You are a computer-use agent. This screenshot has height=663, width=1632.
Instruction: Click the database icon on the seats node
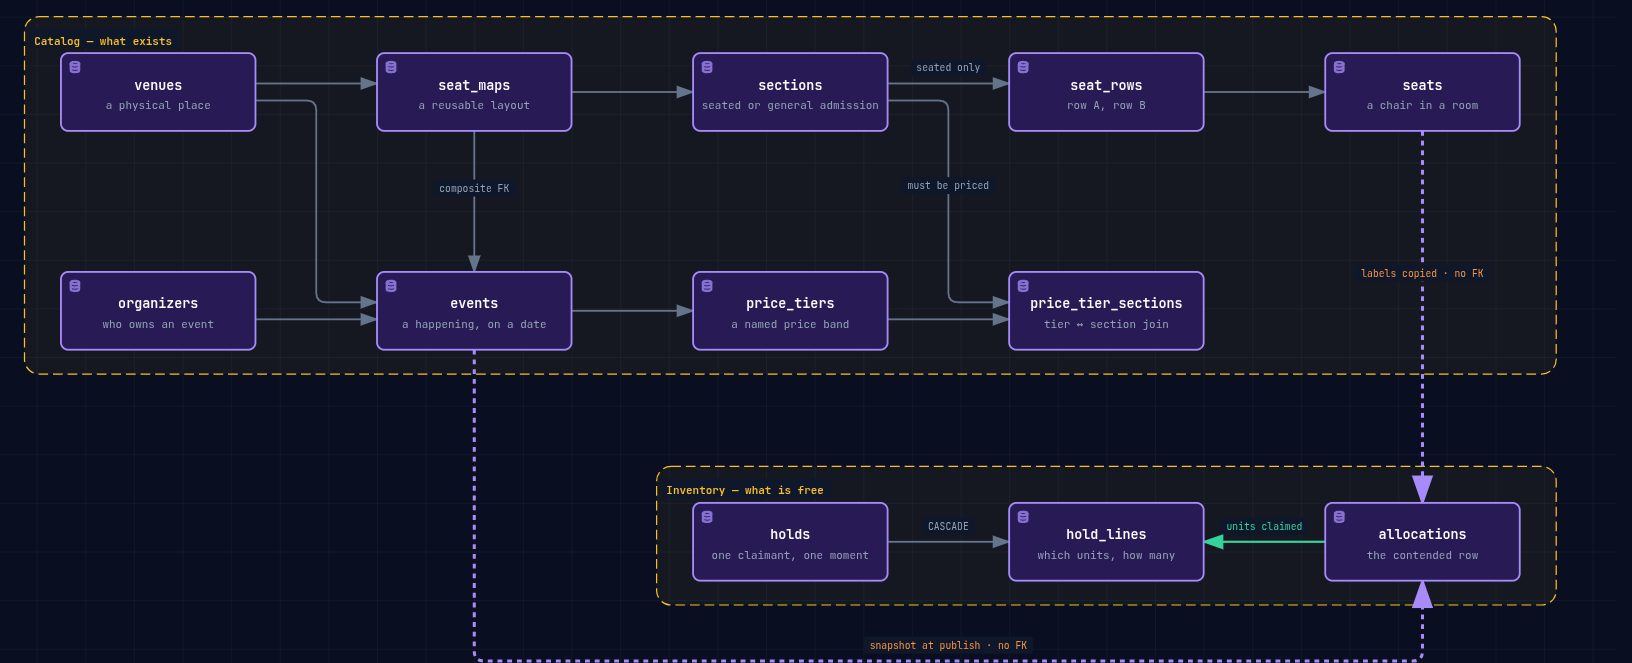pyautogui.click(x=1339, y=67)
